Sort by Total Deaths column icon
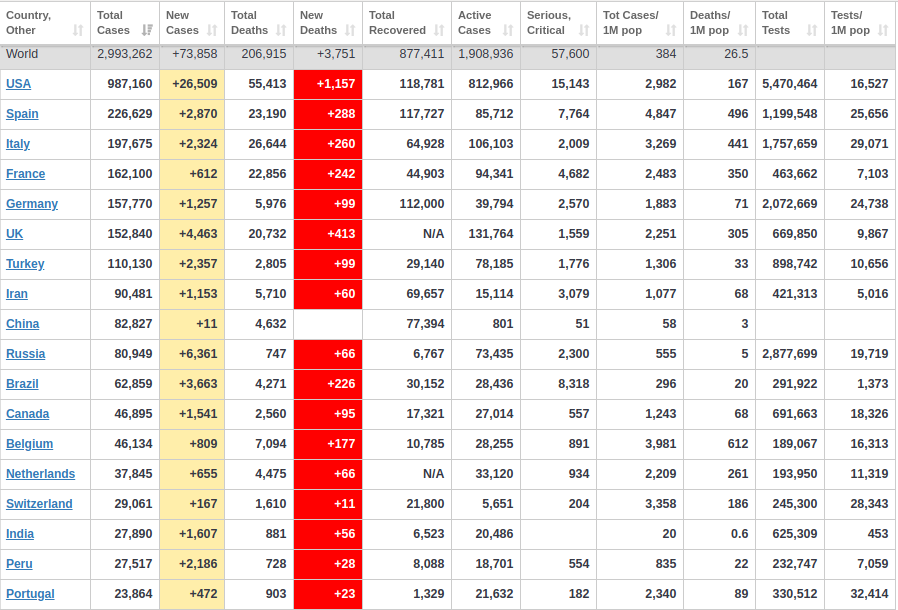Viewport: 898px width, 610px height. pyautogui.click(x=281, y=30)
